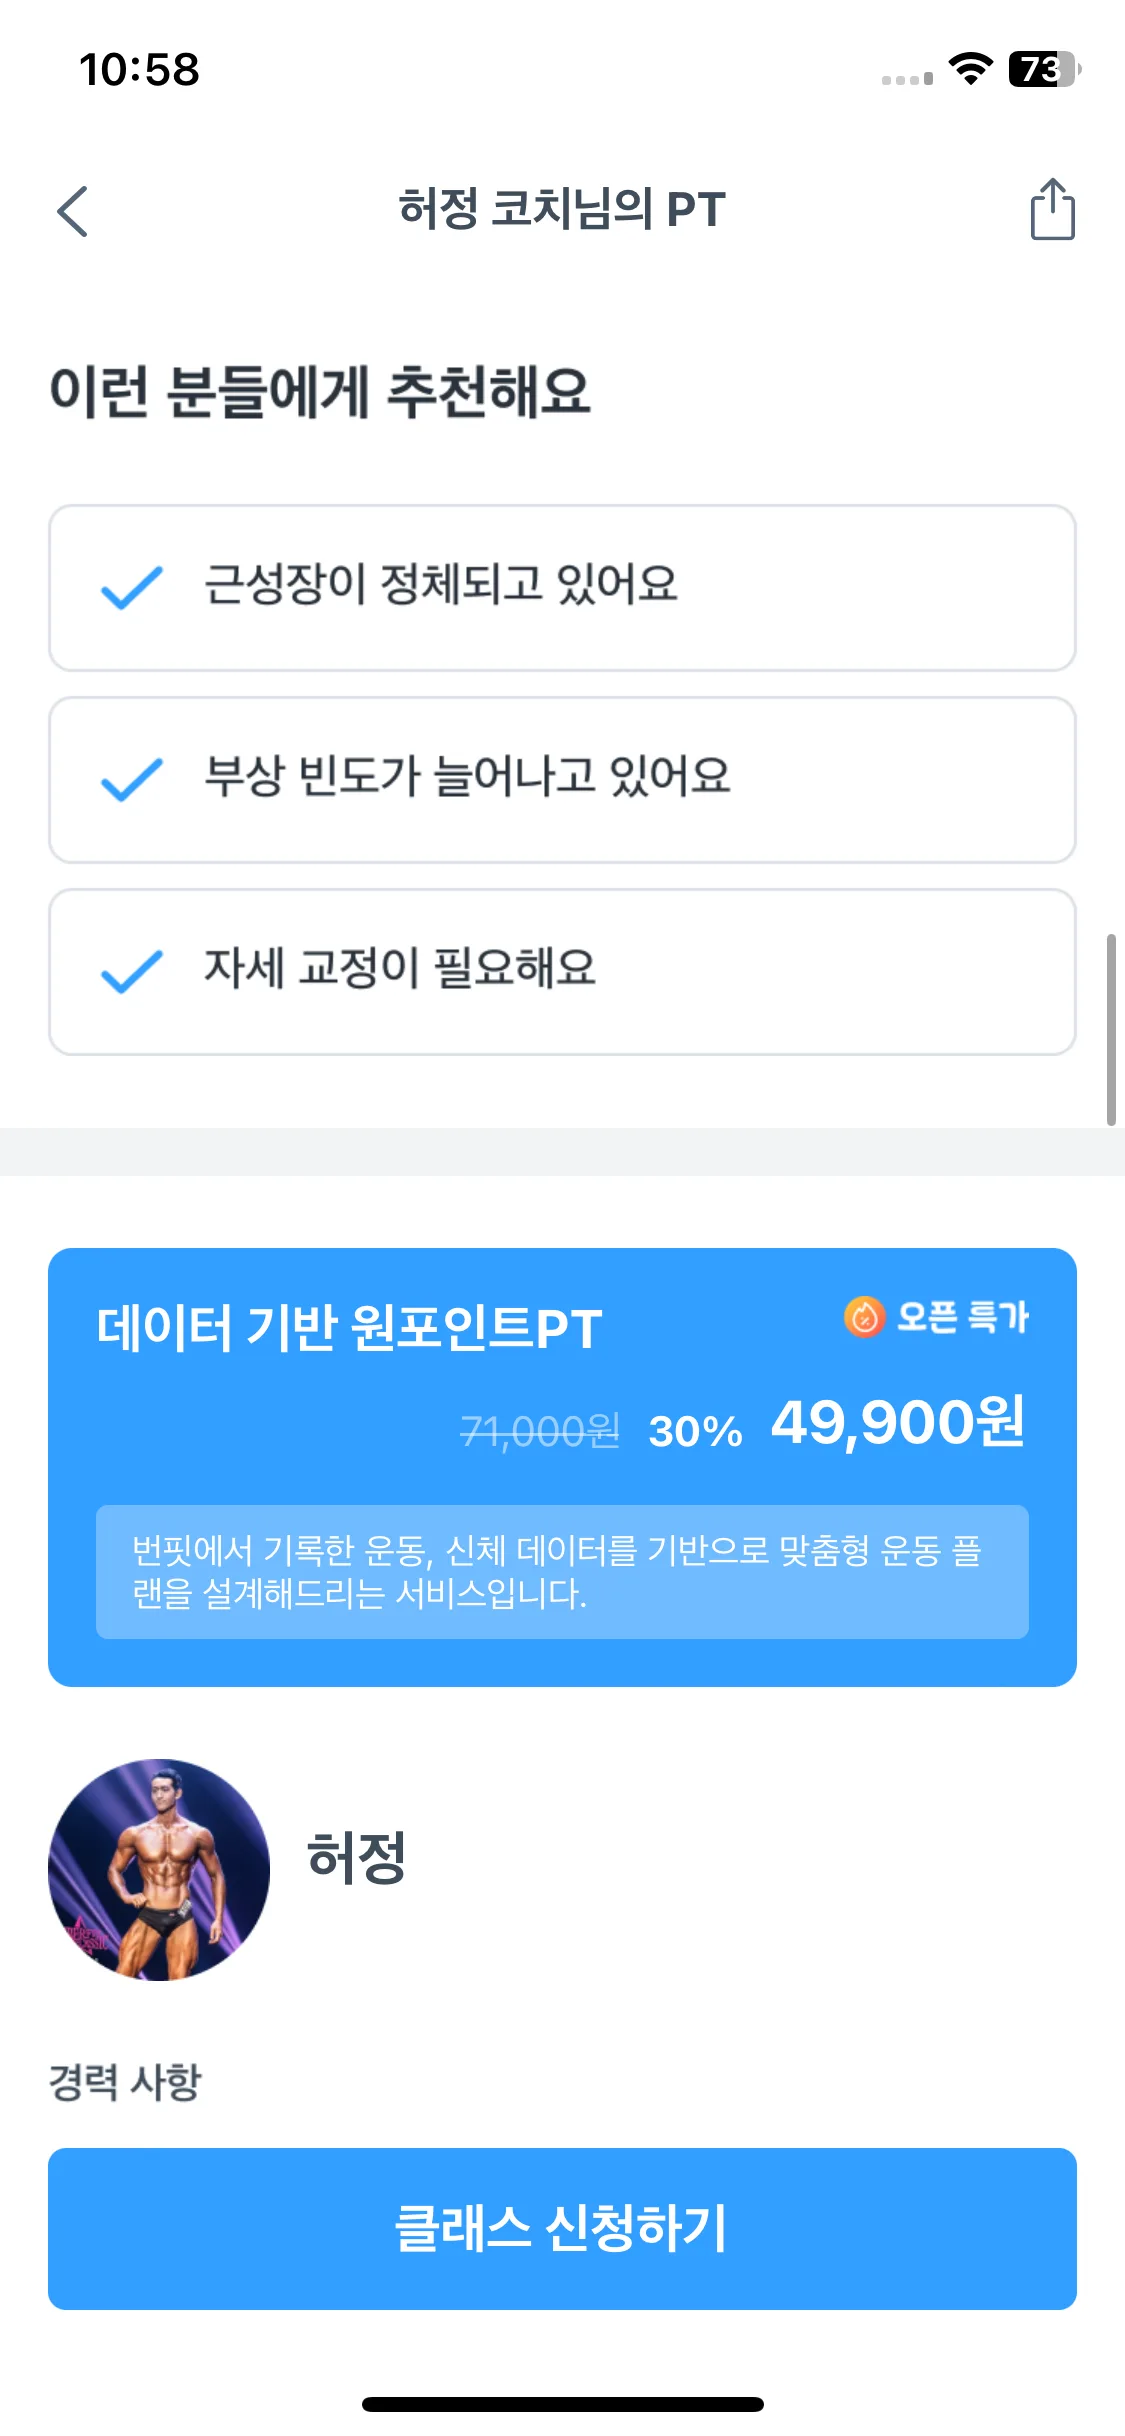Tap the Wi-Fi status icon
Image resolution: width=1125 pixels, height=2436 pixels.
click(x=970, y=68)
